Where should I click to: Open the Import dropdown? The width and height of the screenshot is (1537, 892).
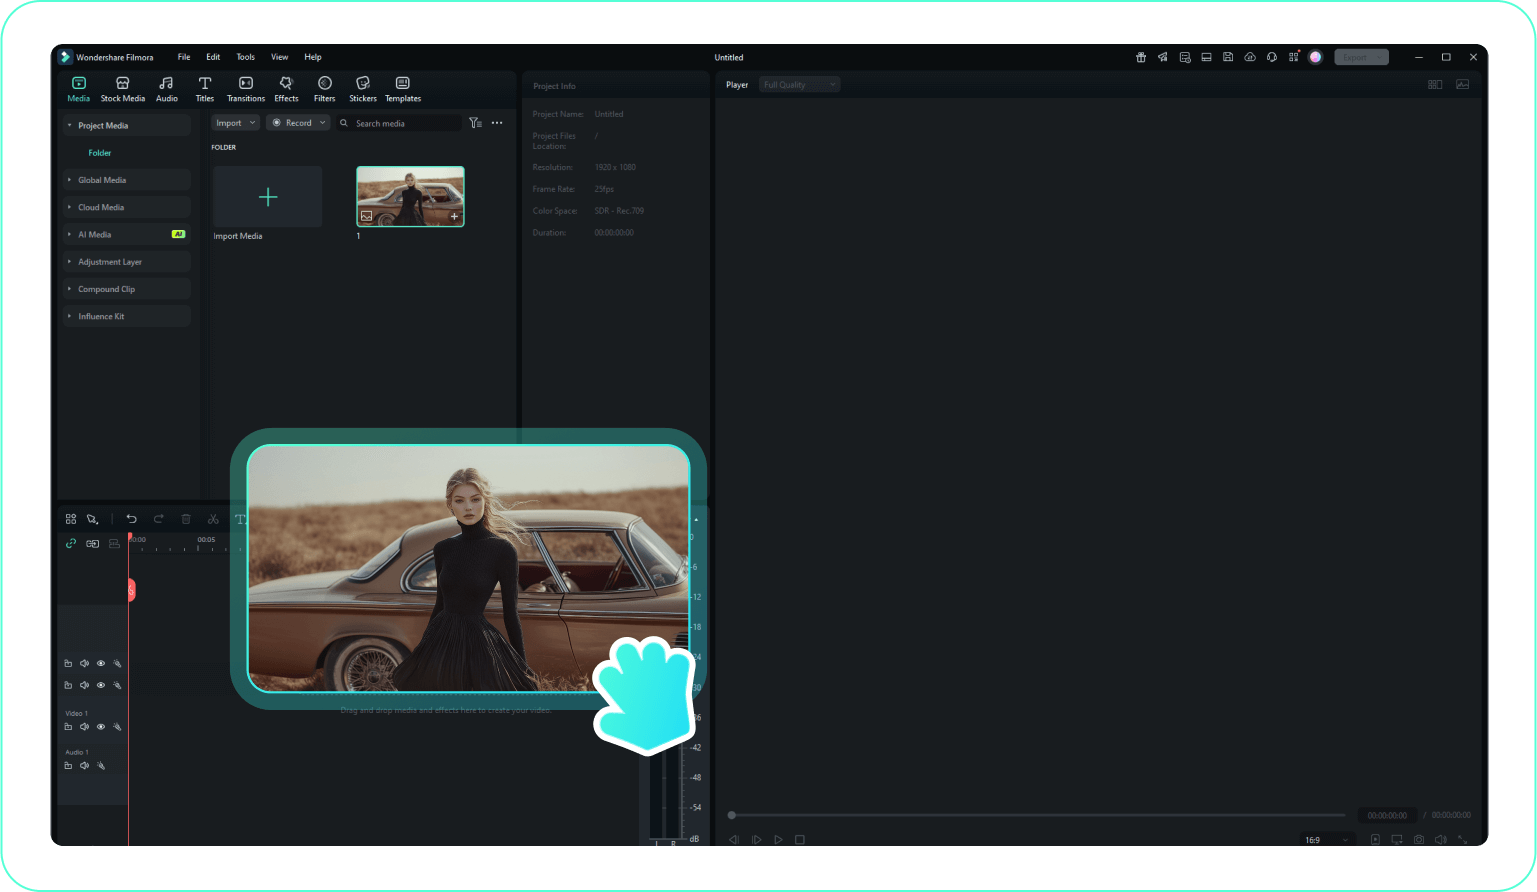[235, 123]
